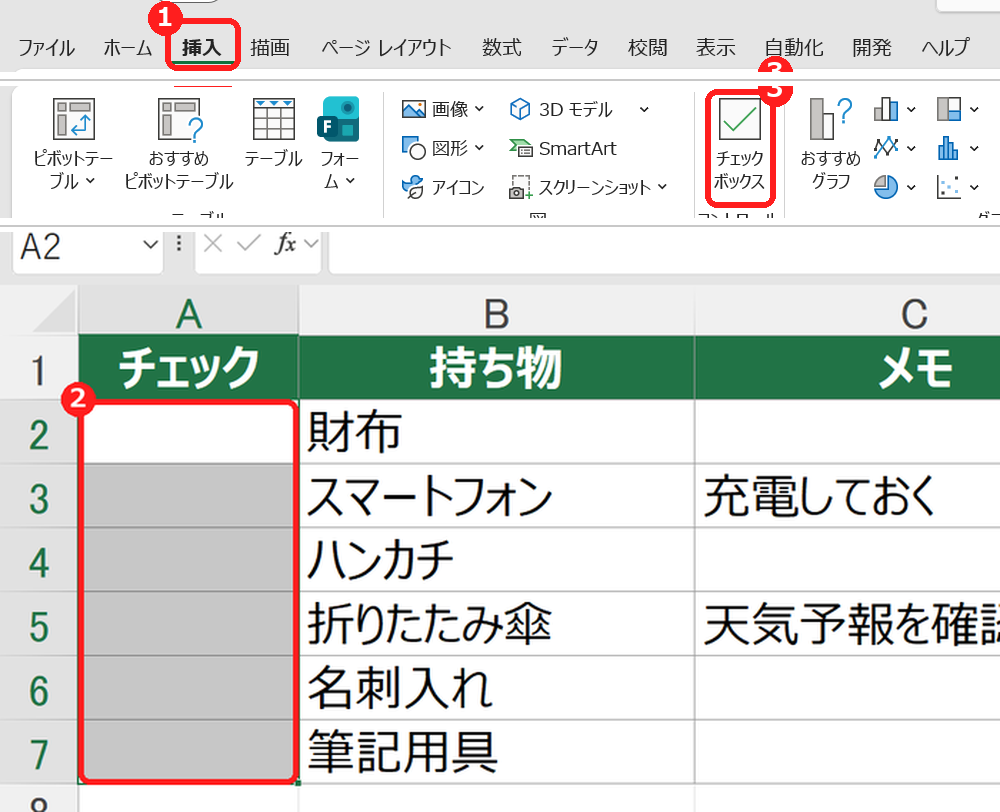Click the scatter chart icon
Image resolution: width=1000 pixels, height=812 pixels.
949,187
